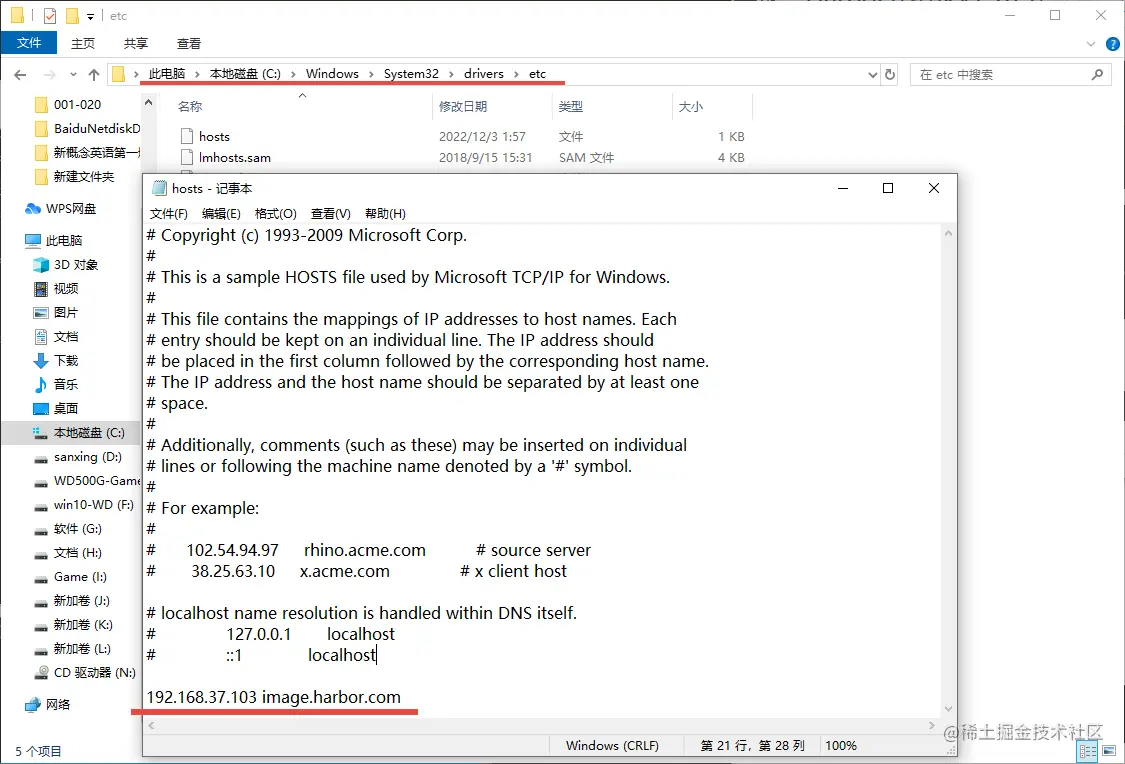This screenshot has width=1125, height=764.
Task: Click System32 in the address path
Action: pyautogui.click(x=410, y=74)
